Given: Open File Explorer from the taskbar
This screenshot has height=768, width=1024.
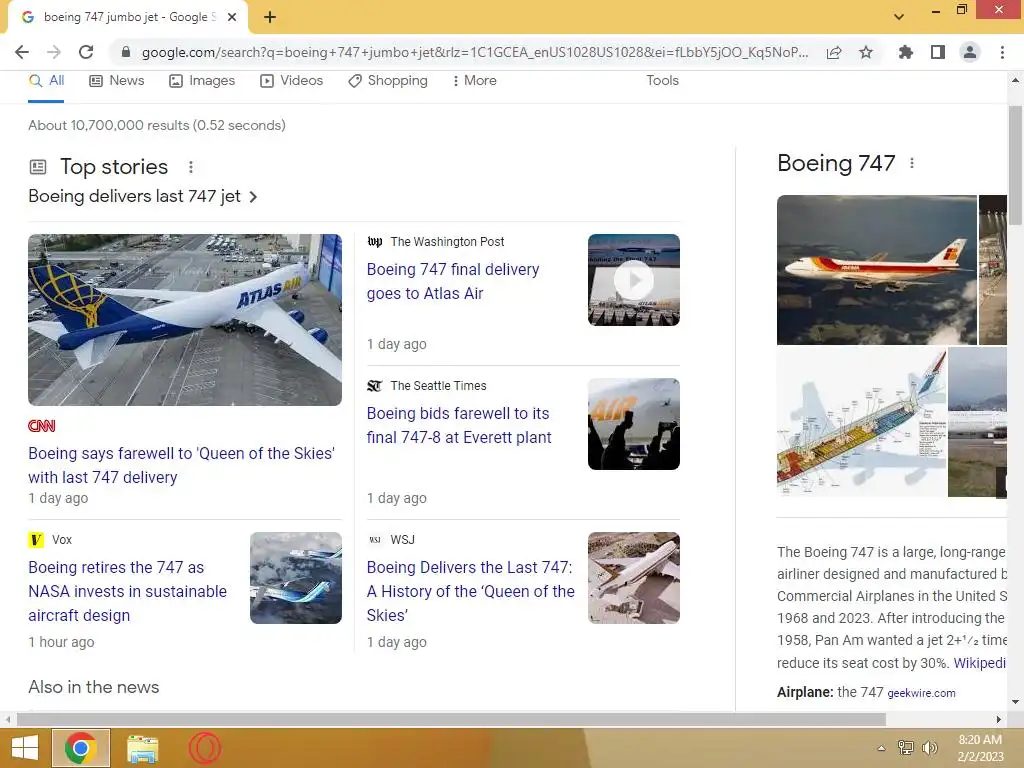Looking at the screenshot, I should 142,748.
